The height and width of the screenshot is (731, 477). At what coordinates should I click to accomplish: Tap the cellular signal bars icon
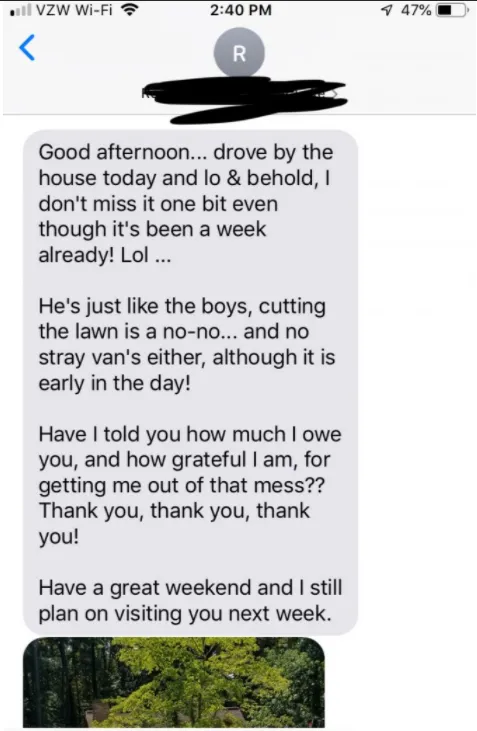[21, 10]
